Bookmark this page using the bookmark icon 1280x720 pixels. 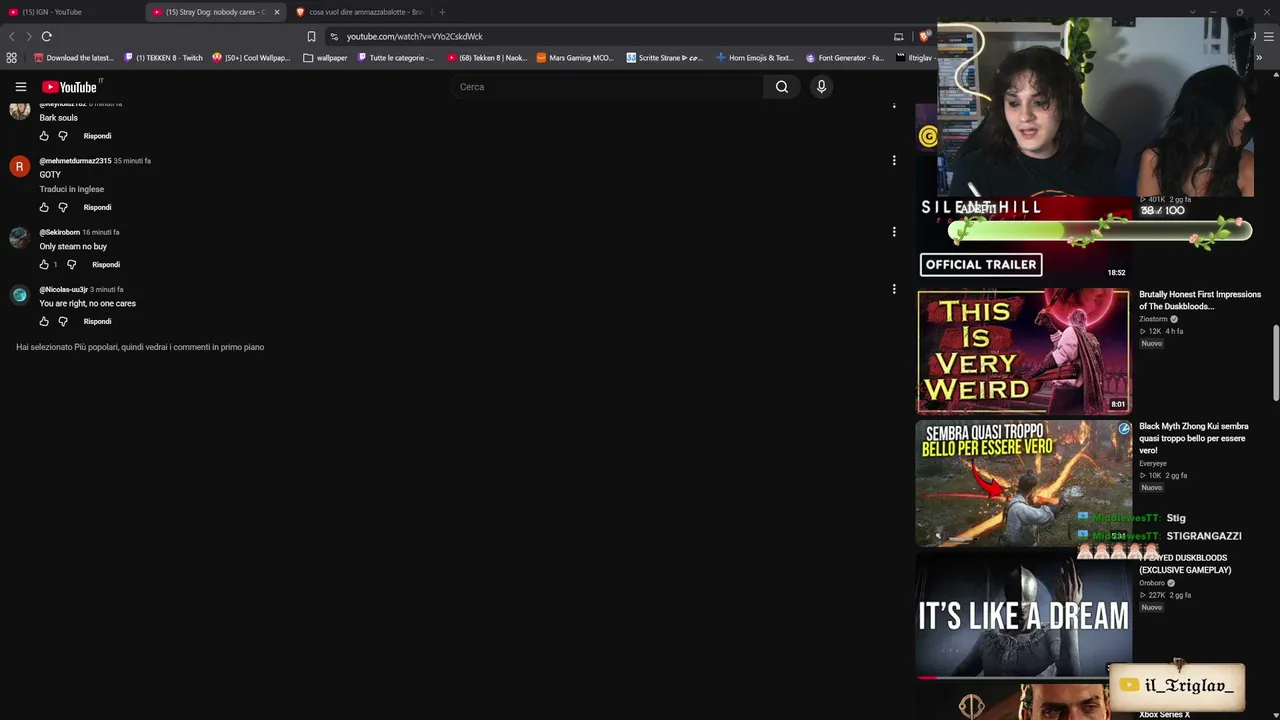pyautogui.click(x=311, y=36)
